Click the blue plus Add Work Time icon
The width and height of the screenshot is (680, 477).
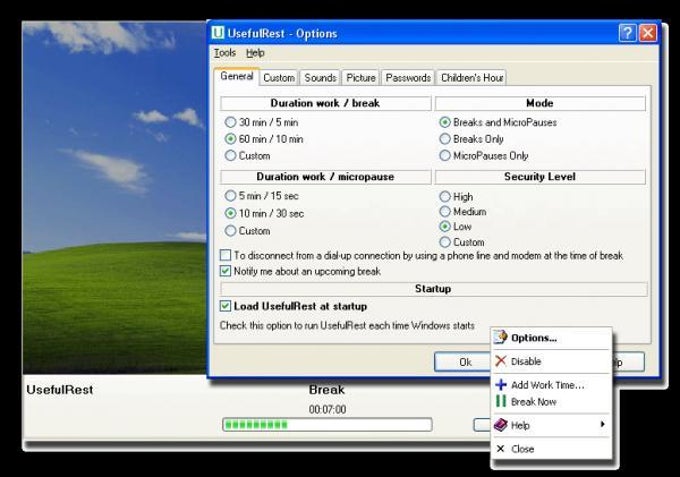[x=501, y=384]
